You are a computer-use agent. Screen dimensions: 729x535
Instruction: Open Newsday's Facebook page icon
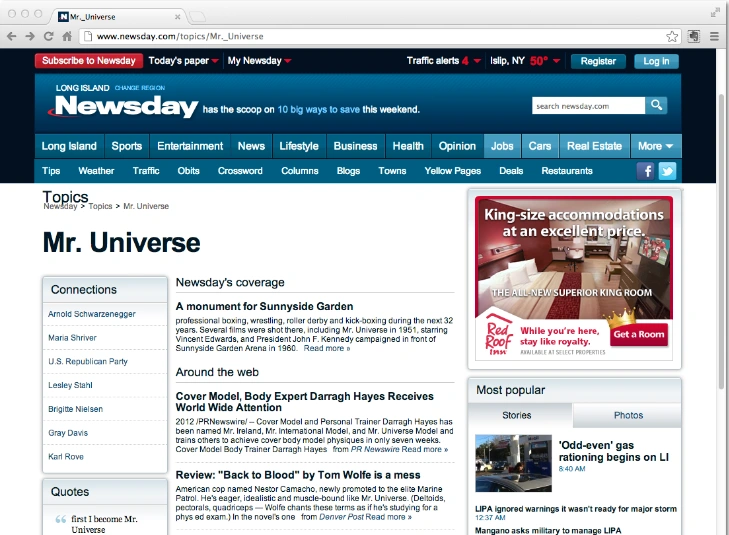pos(646,171)
